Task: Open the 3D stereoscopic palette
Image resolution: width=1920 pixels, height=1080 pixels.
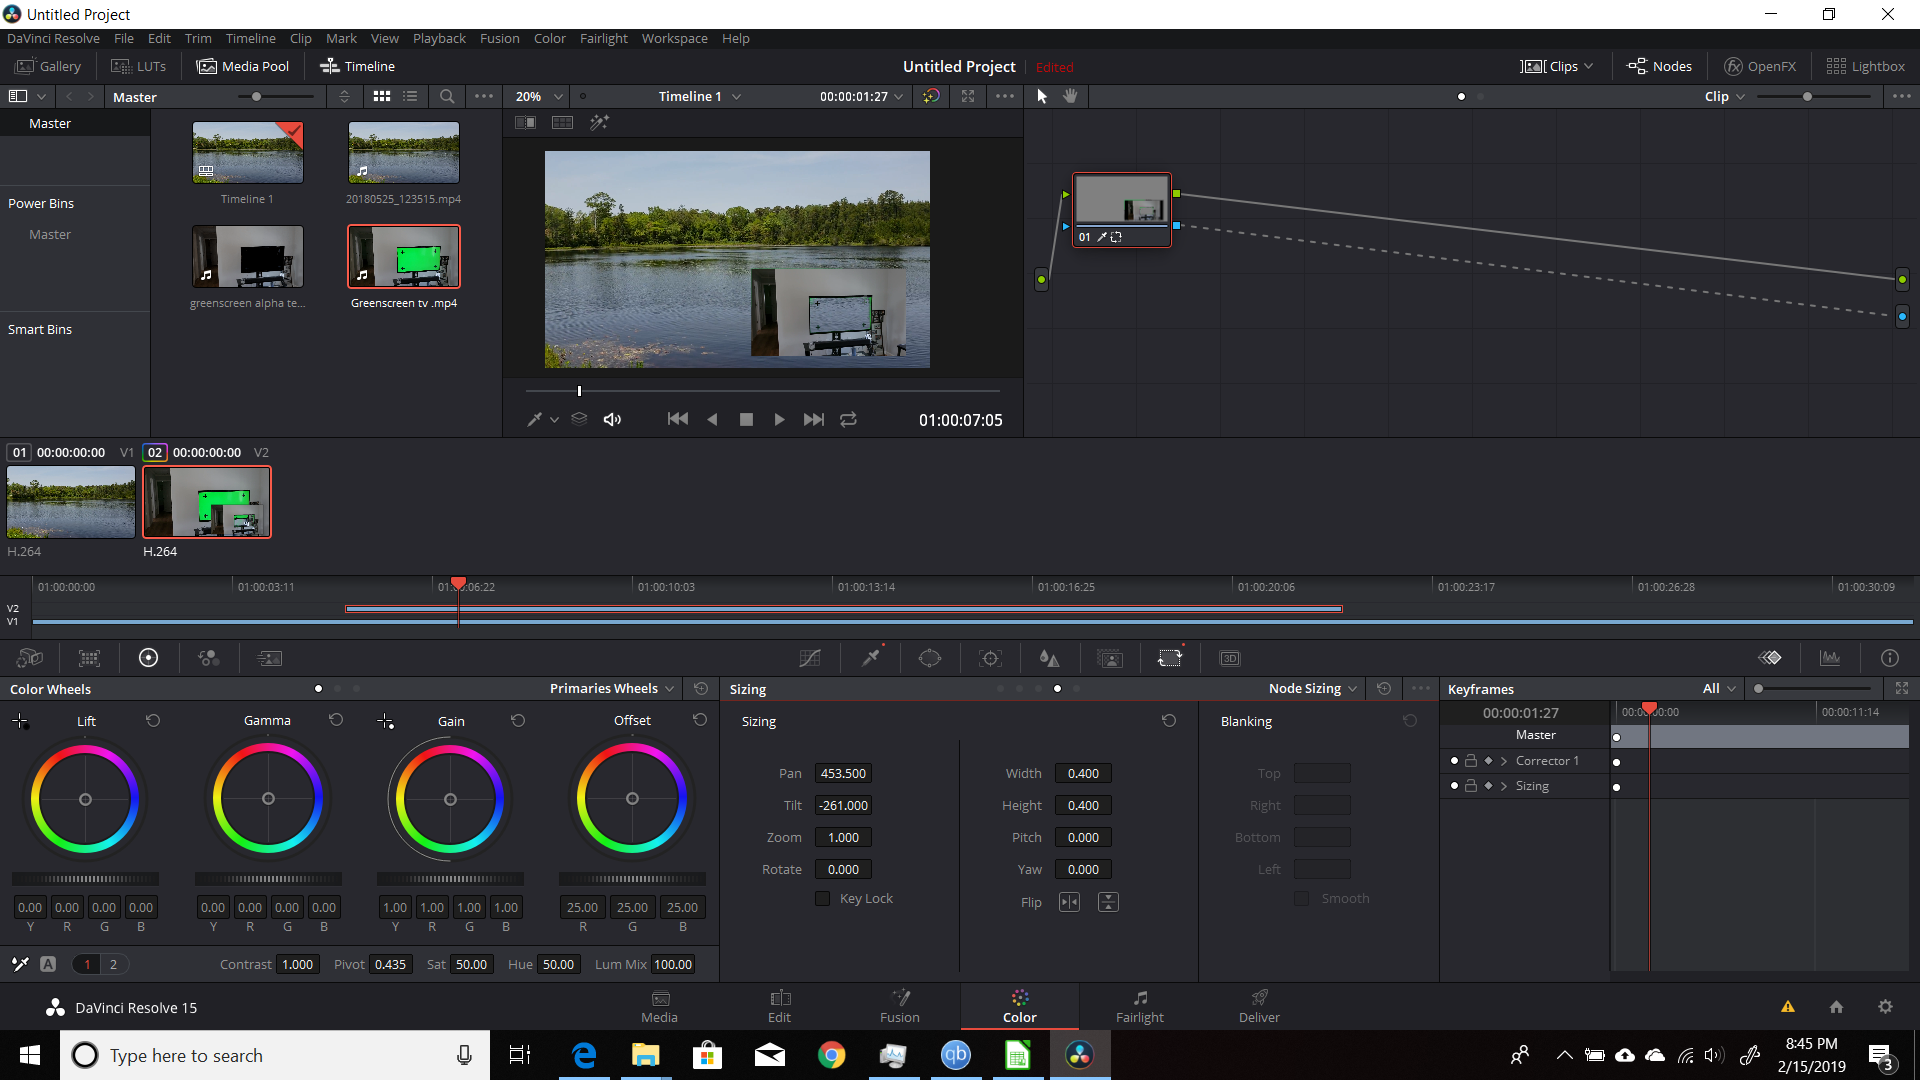Action: pos(1230,658)
